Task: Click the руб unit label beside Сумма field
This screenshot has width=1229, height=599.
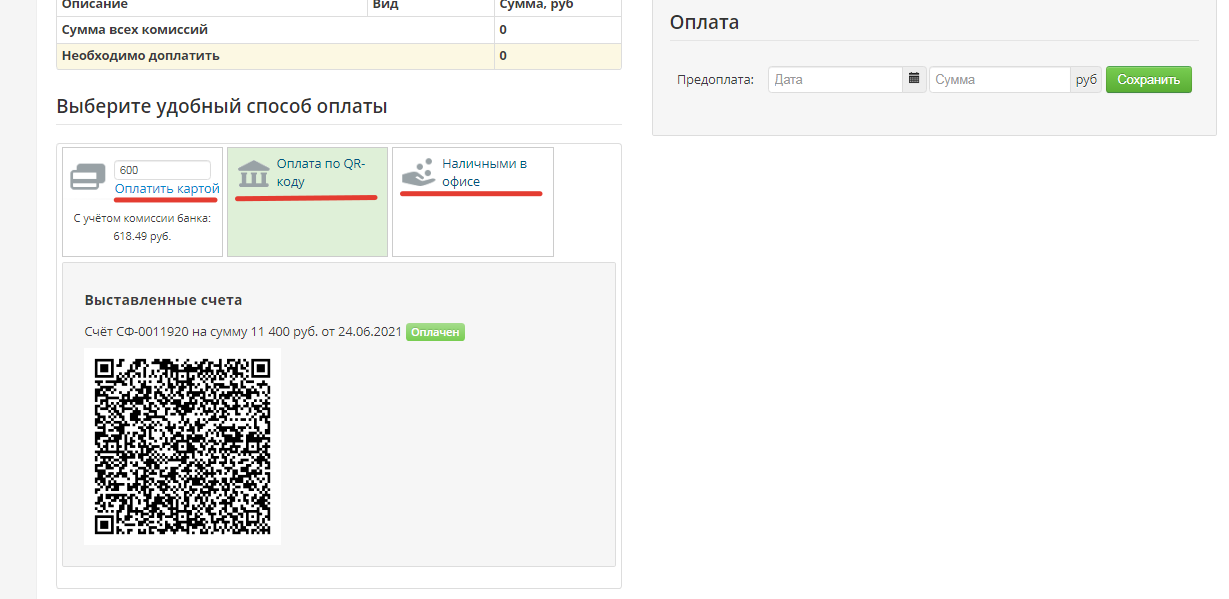Action: 1086,80
